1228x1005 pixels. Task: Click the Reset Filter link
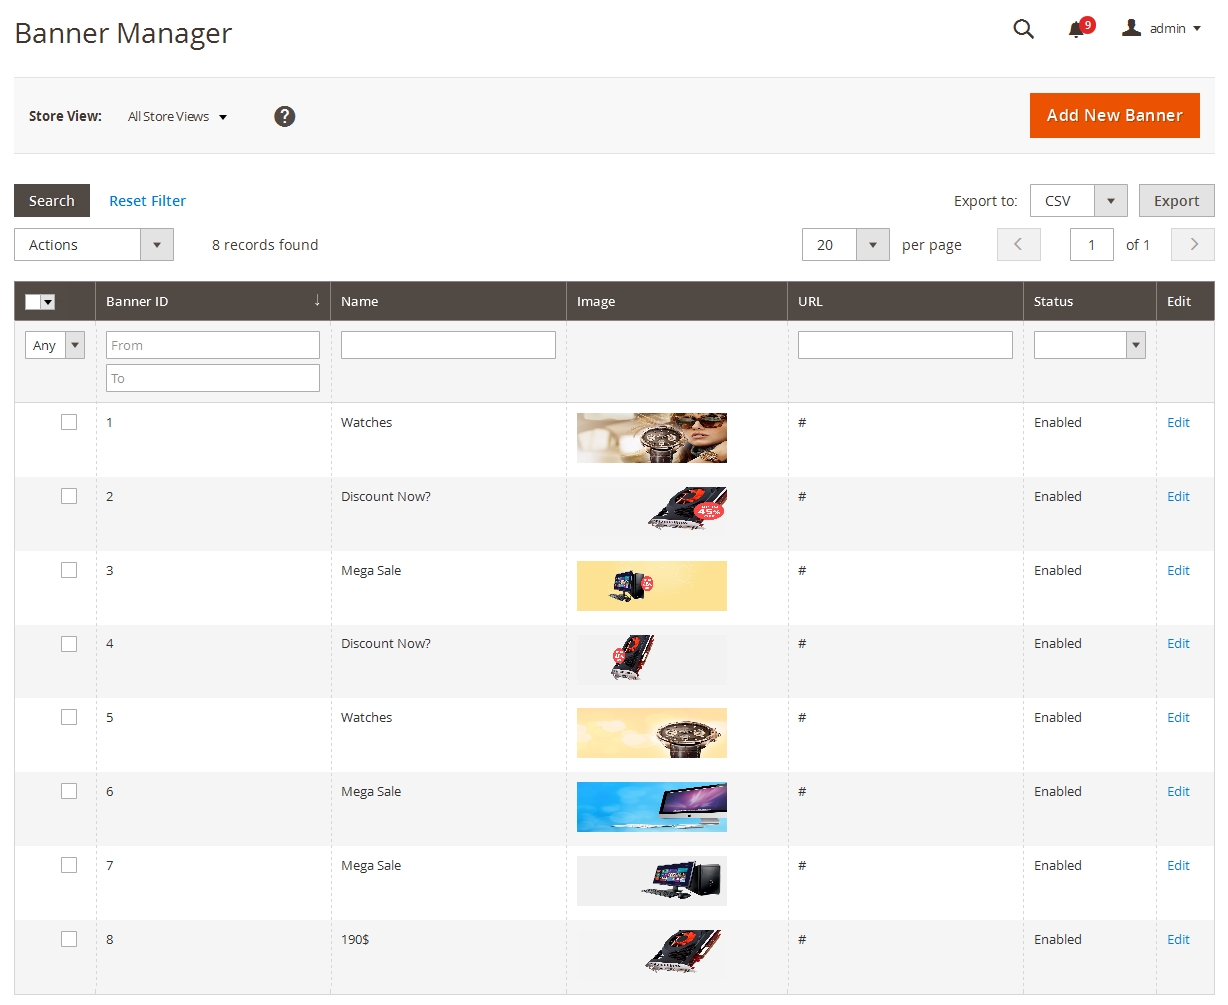(147, 201)
